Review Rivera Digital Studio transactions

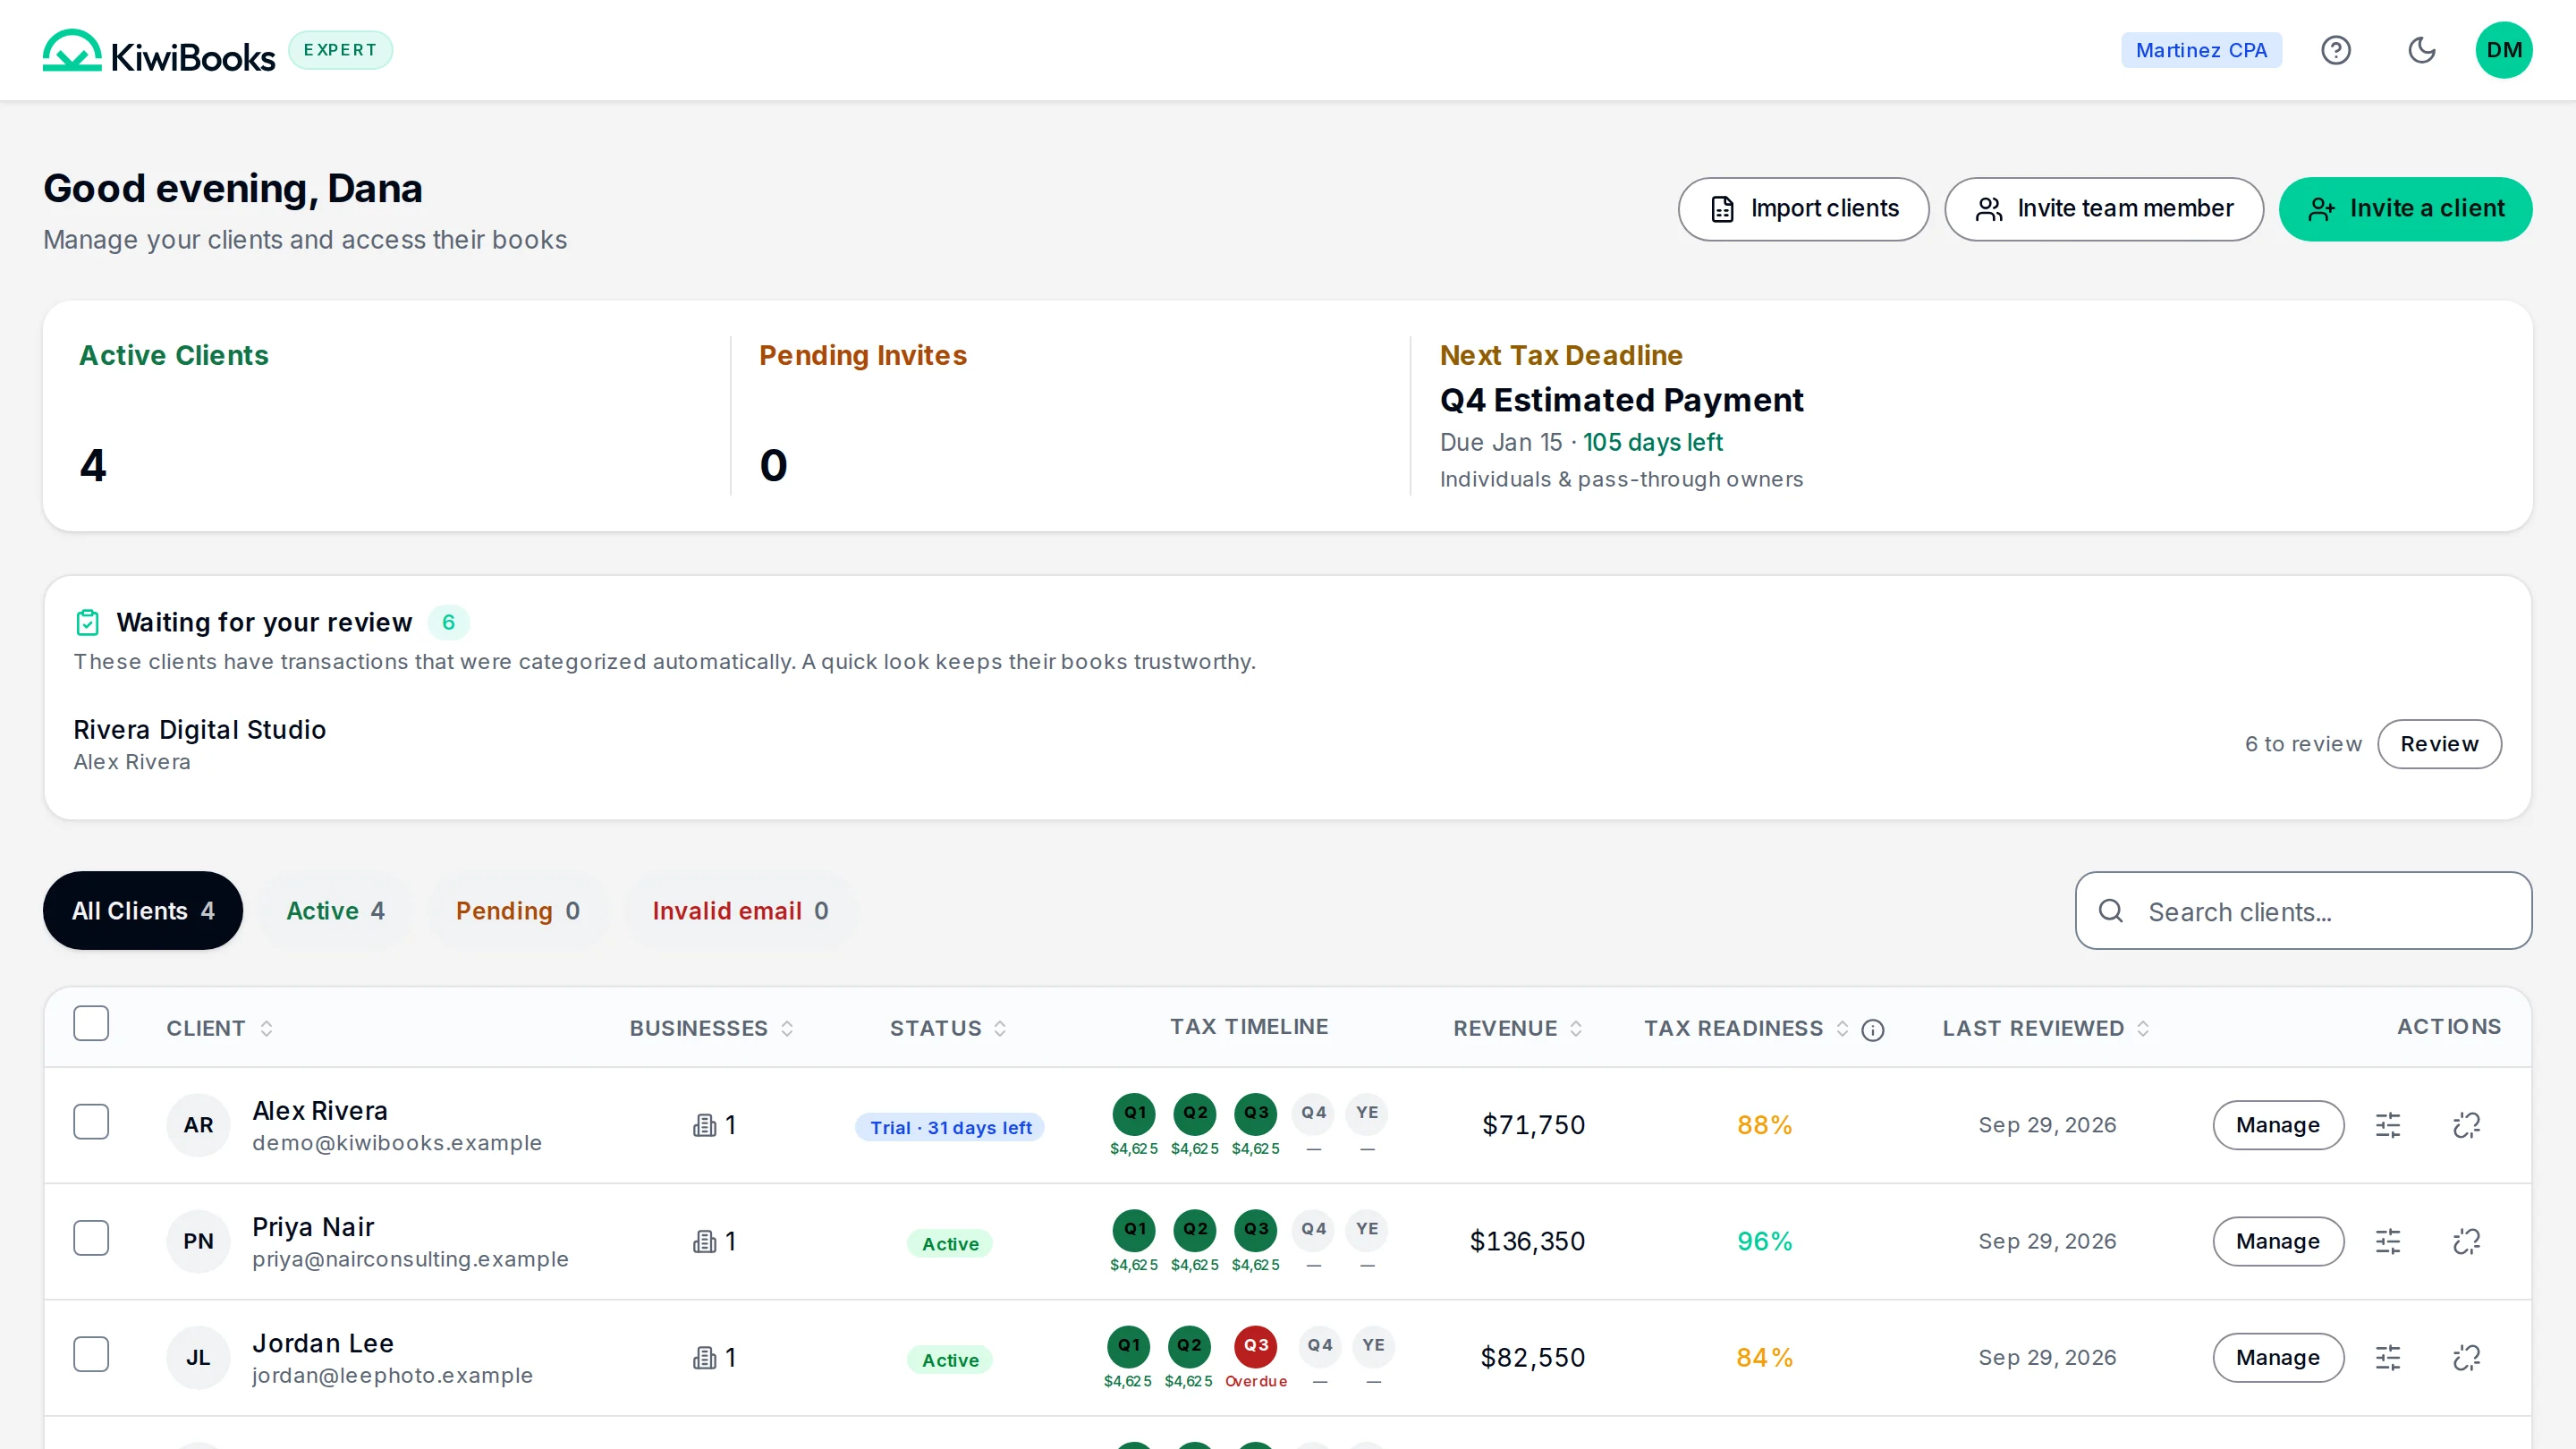[x=2439, y=744]
